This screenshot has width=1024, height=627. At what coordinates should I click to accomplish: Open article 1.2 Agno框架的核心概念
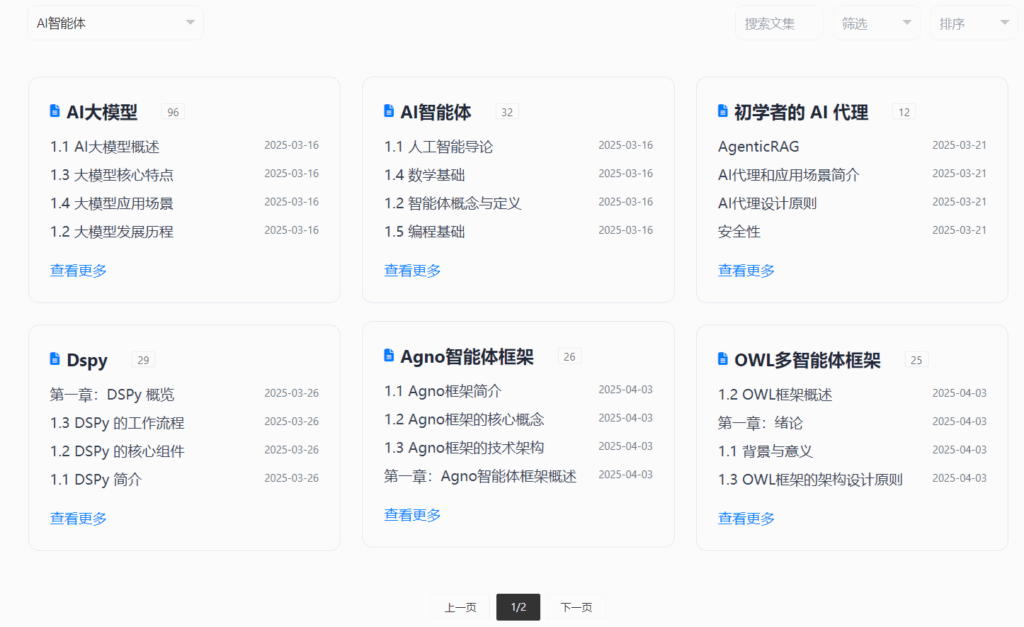[464, 419]
